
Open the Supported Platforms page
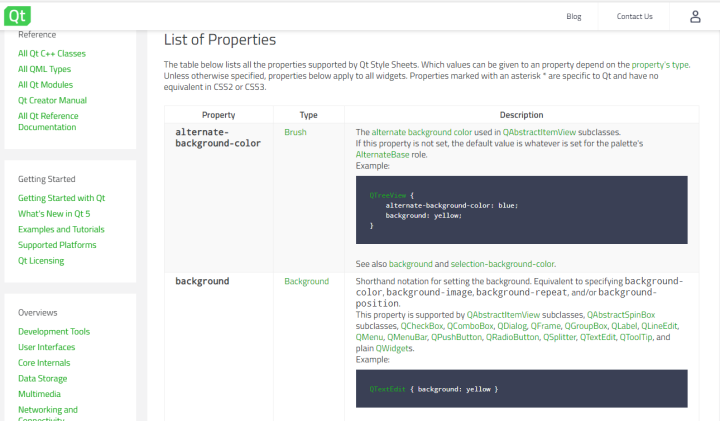point(57,245)
